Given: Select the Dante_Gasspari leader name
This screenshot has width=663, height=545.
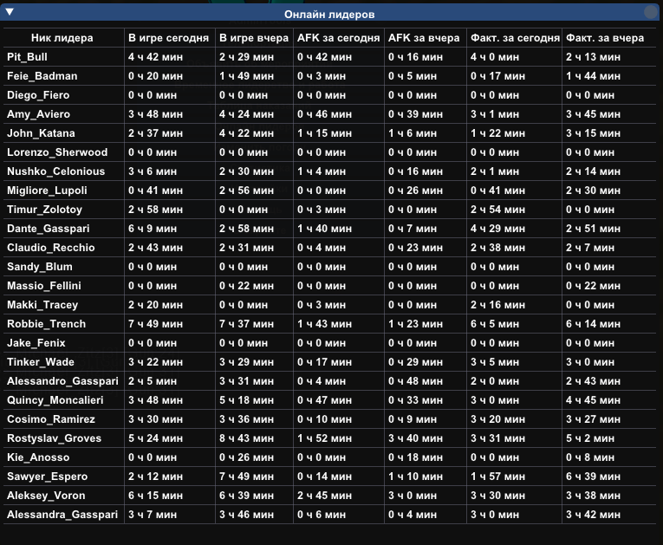Looking at the screenshot, I should [x=48, y=228].
